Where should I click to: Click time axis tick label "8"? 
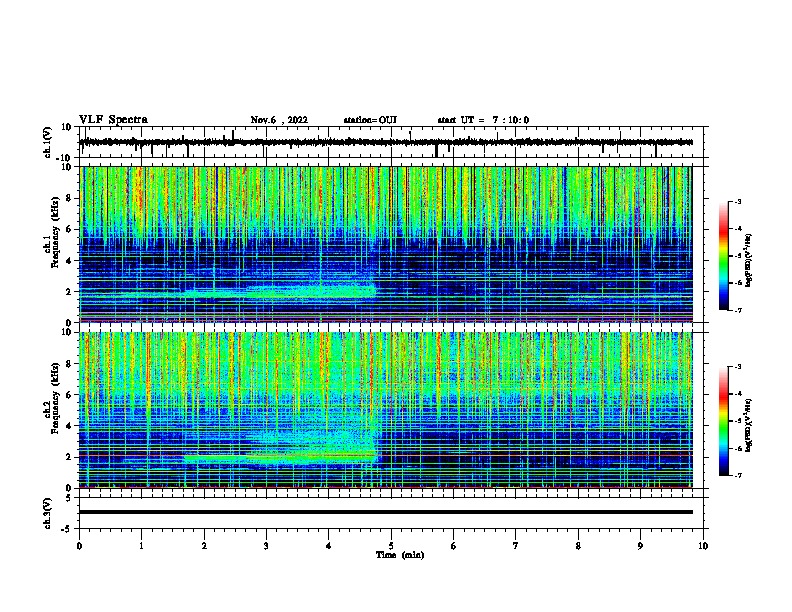[x=578, y=546]
